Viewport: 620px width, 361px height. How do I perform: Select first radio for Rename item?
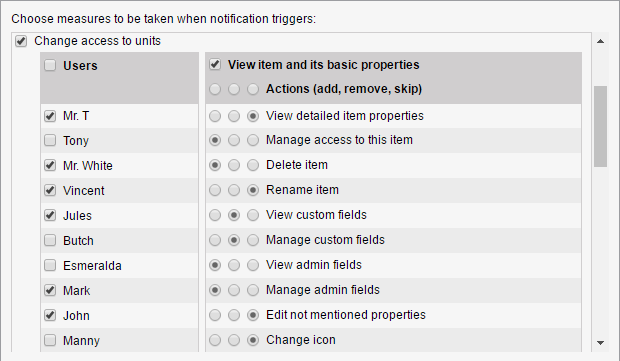tap(215, 190)
